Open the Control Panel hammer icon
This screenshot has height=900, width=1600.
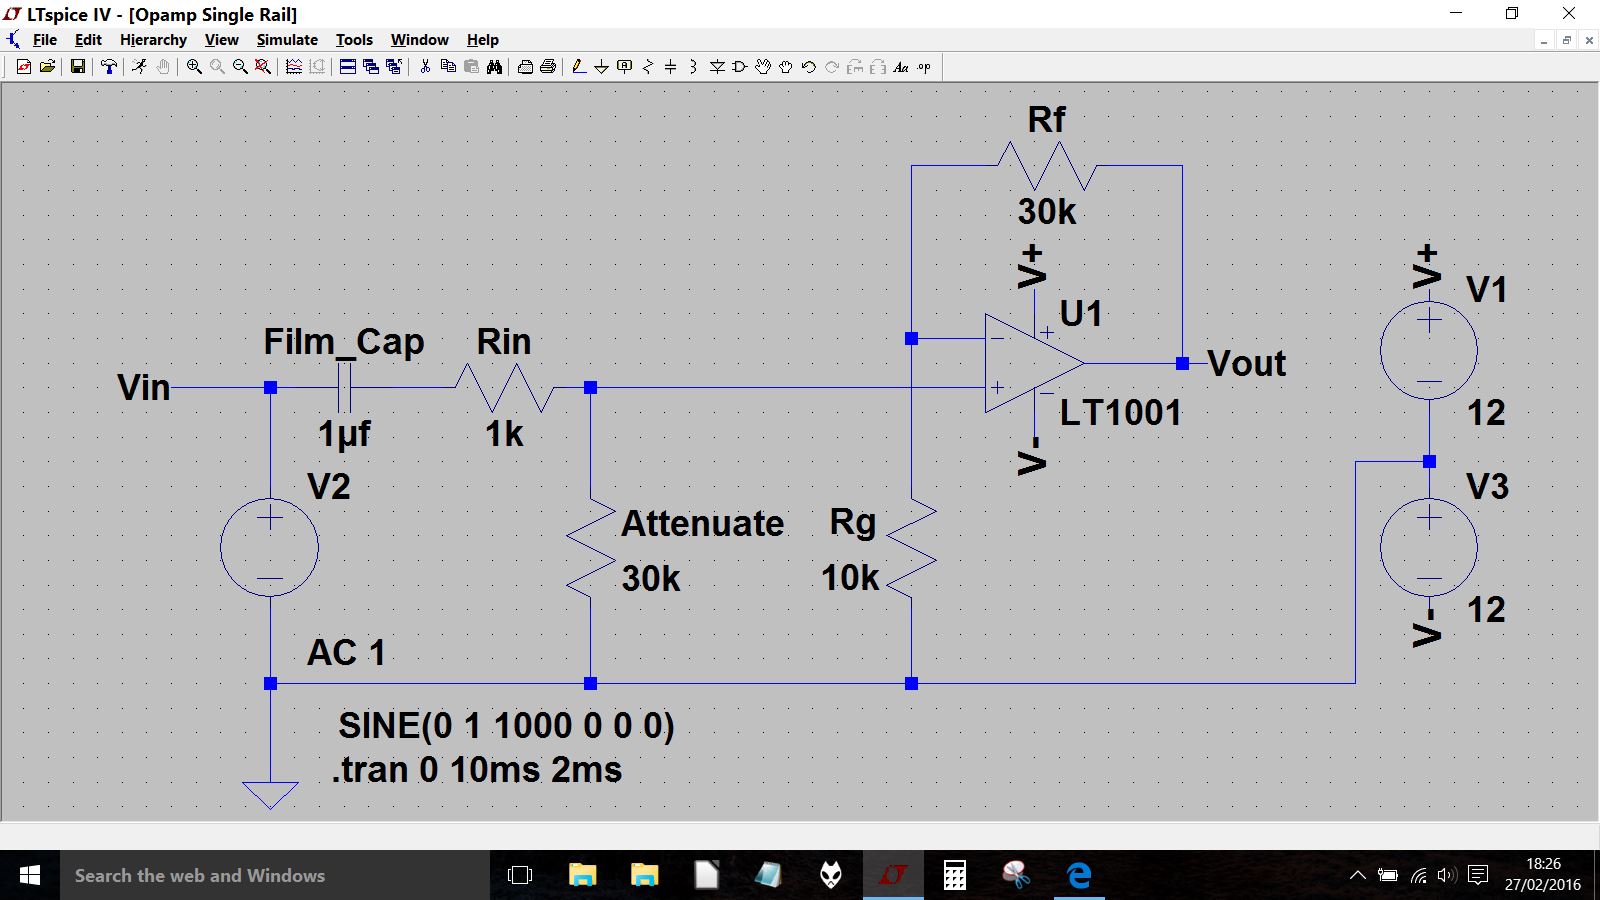[x=109, y=67]
